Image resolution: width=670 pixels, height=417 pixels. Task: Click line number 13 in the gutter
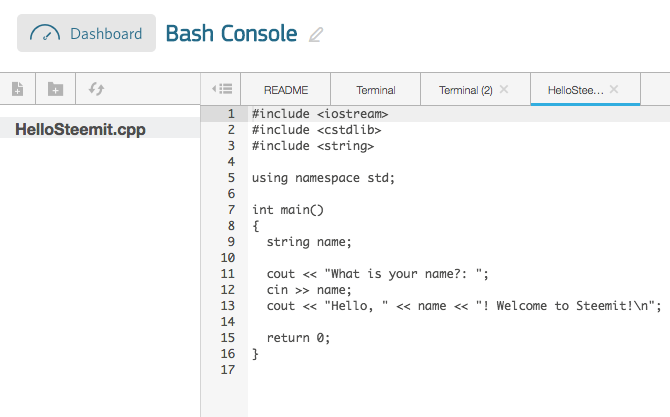point(229,306)
